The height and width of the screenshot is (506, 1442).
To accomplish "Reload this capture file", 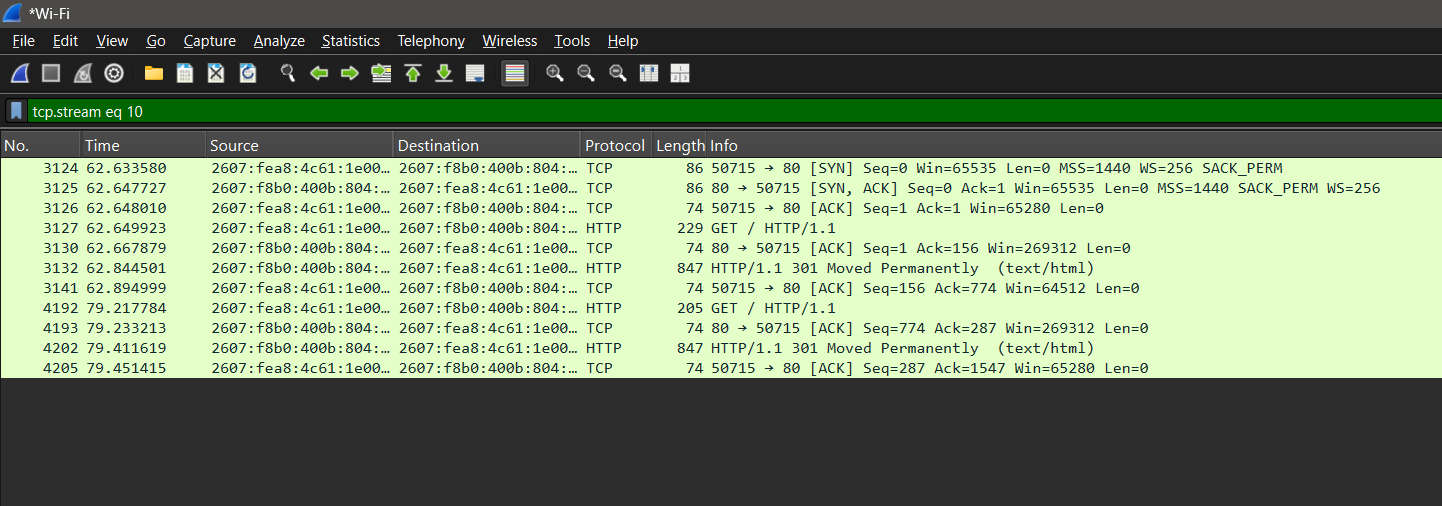I will [248, 73].
